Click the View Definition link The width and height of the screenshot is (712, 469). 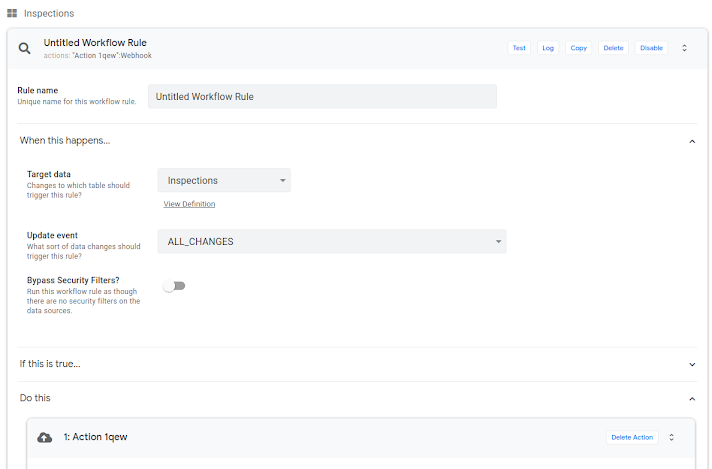pyautogui.click(x=189, y=204)
